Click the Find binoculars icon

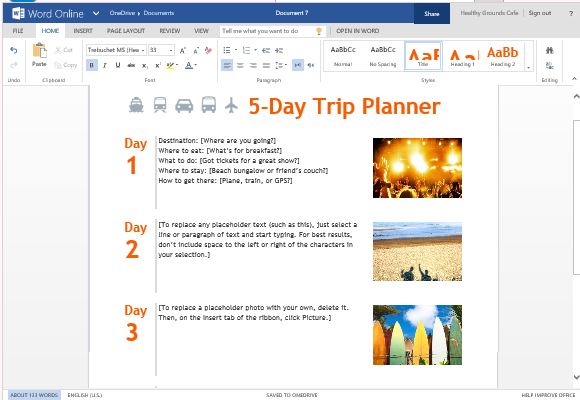click(x=550, y=50)
